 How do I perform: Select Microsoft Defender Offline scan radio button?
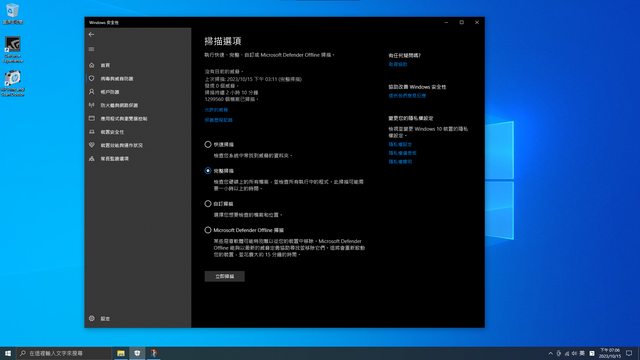click(x=208, y=230)
